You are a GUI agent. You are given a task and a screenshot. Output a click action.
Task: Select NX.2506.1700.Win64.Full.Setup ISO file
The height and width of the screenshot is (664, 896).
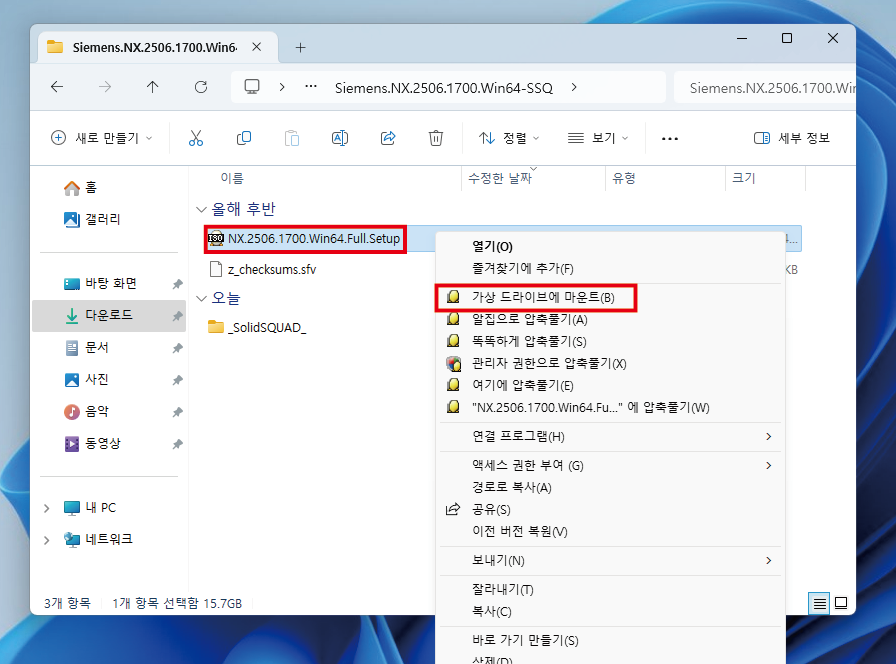(304, 239)
